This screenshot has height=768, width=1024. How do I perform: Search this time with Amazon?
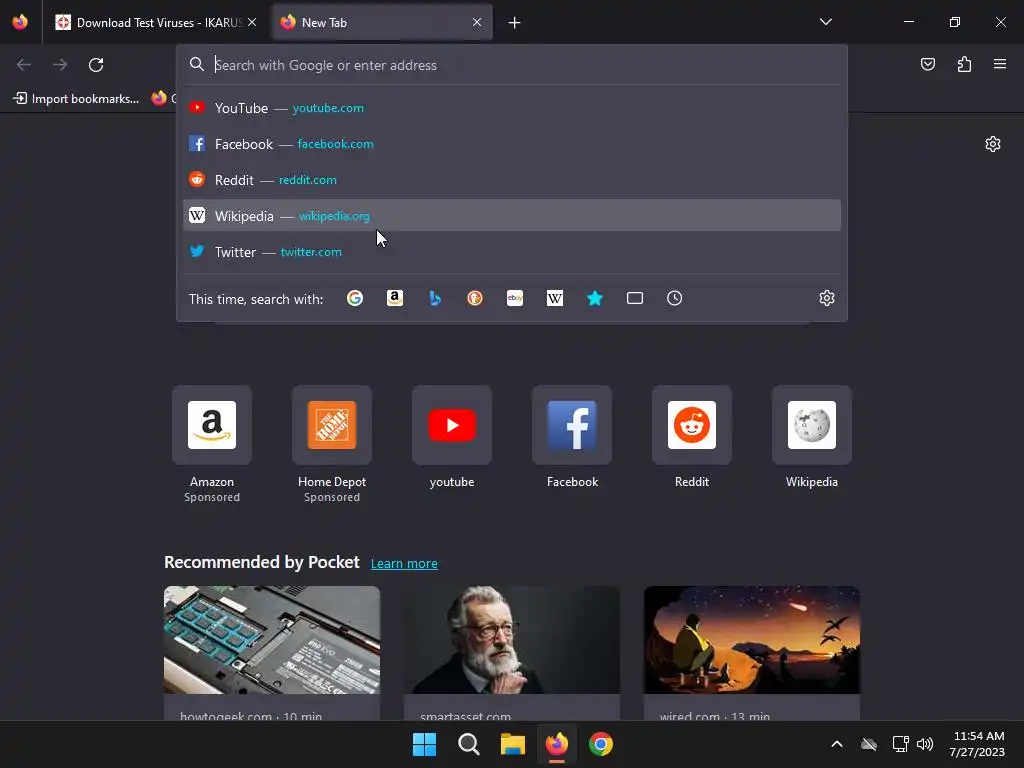pos(394,298)
